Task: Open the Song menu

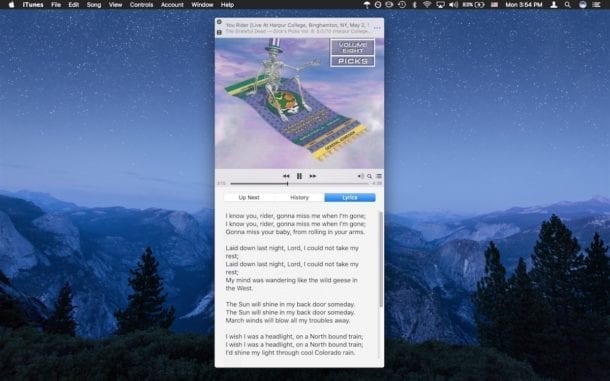Action: (94, 5)
